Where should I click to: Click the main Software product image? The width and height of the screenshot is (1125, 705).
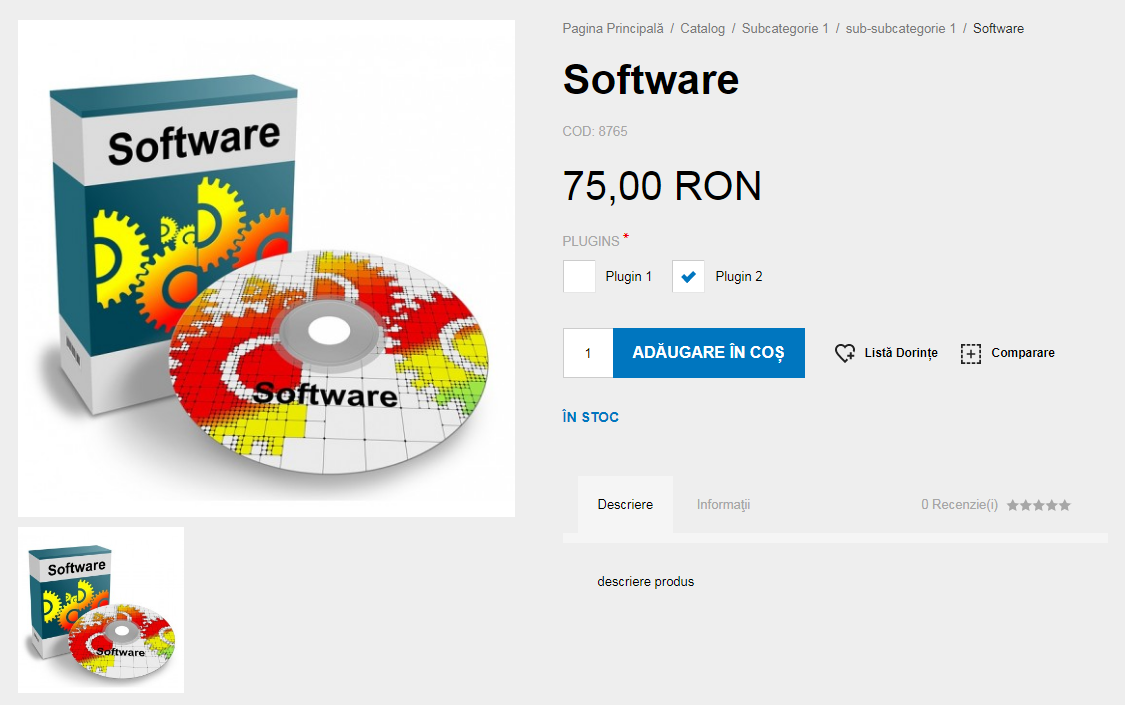[x=266, y=268]
